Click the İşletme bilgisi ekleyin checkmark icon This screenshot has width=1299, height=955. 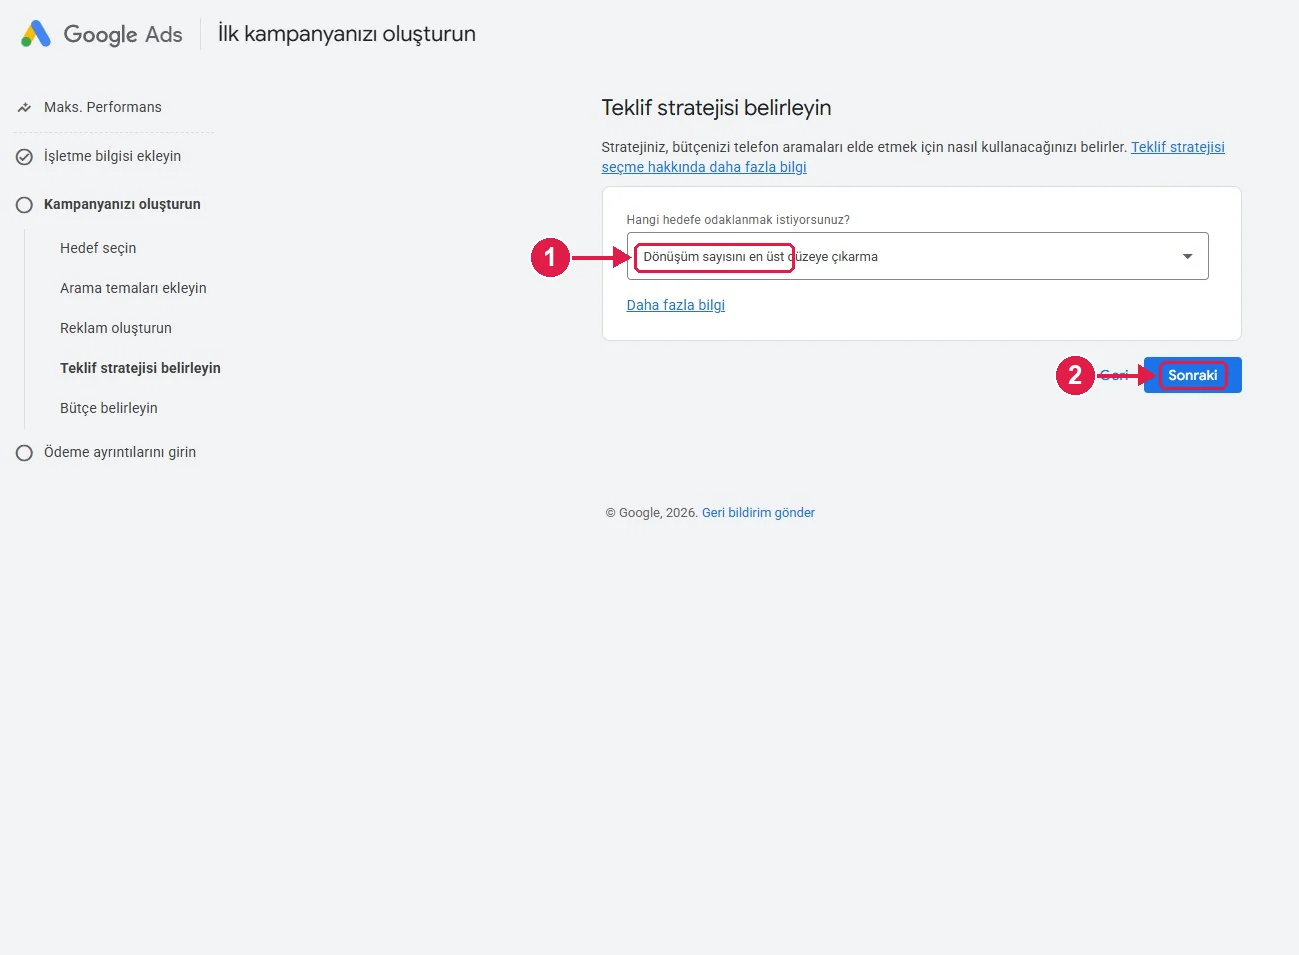pyautogui.click(x=24, y=157)
